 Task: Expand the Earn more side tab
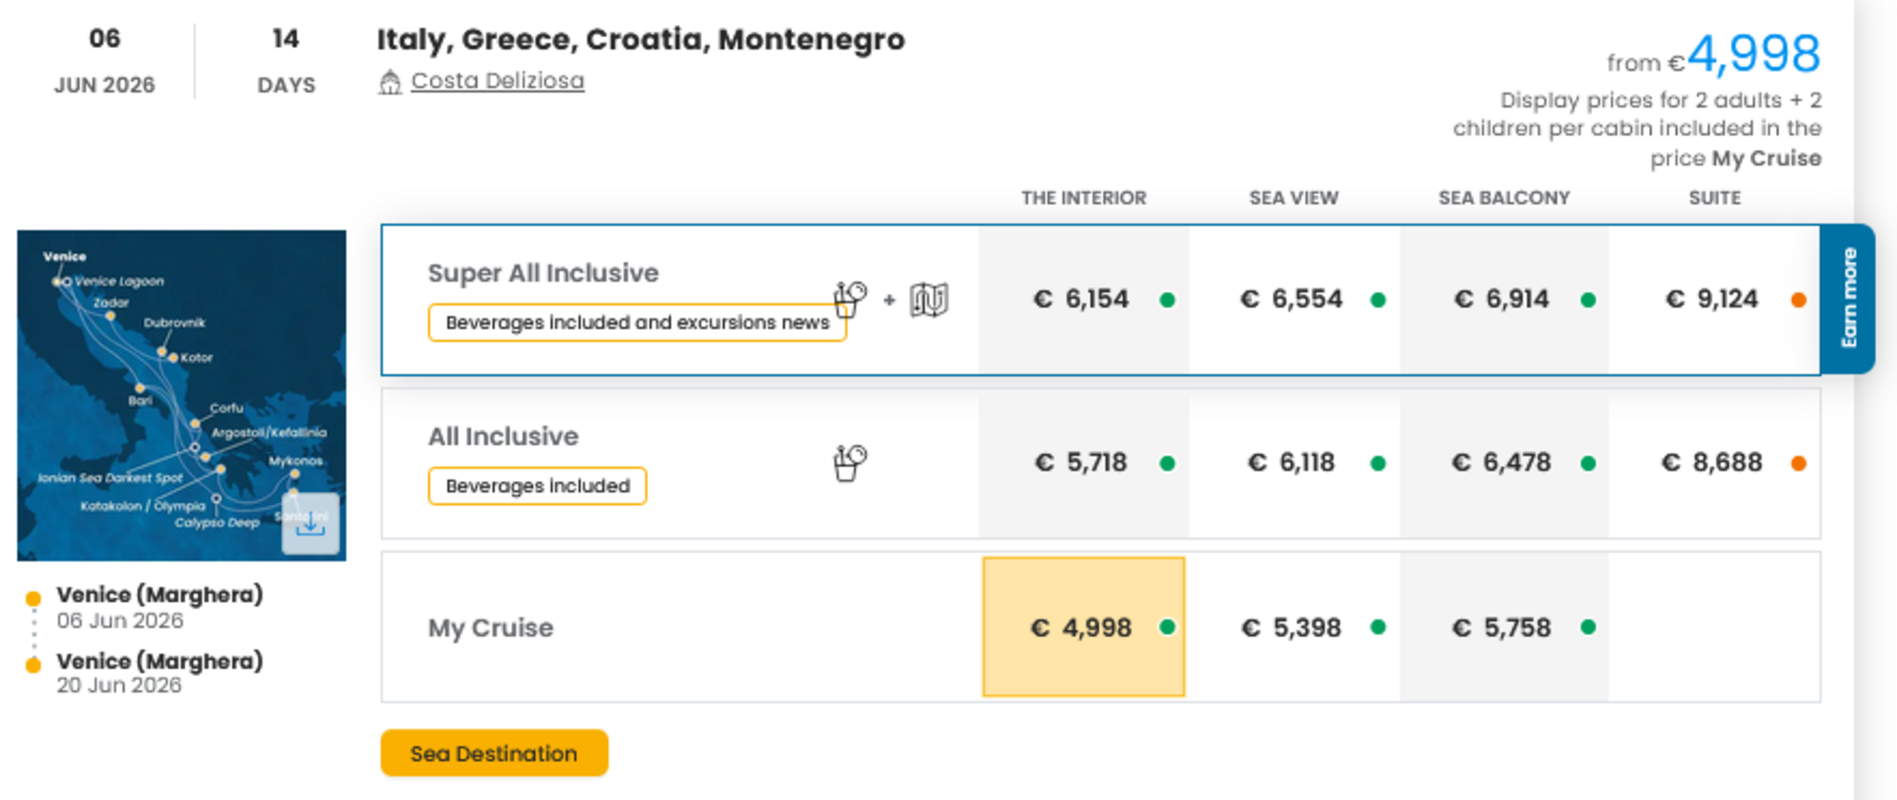[x=1848, y=298]
